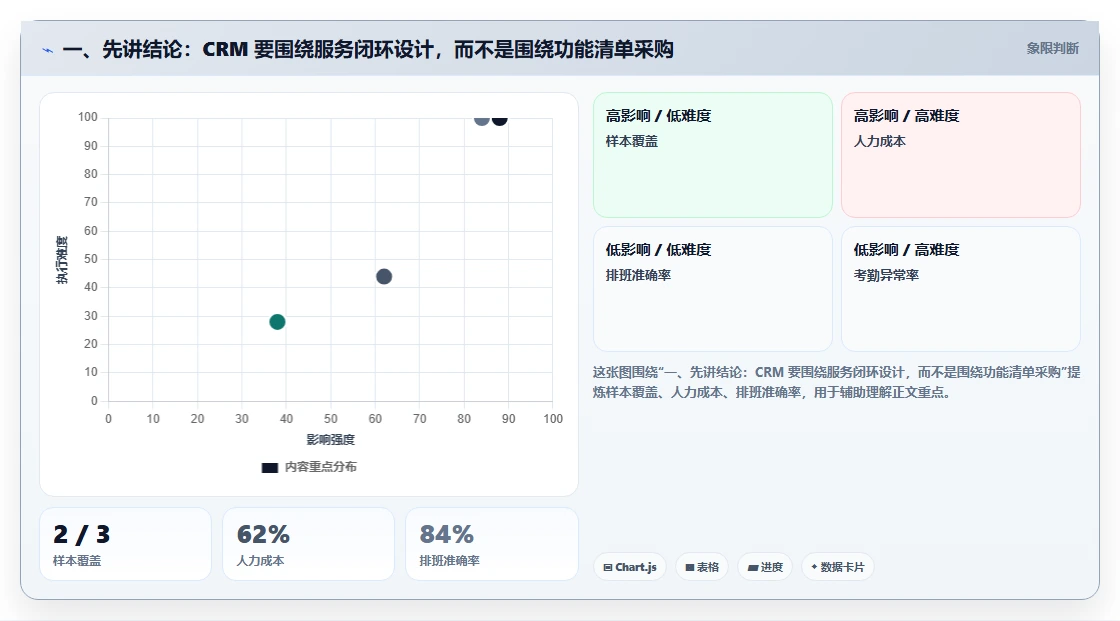Viewport: 1120px width, 621px height.
Task: Click the y-axis tick label 100
Action: click(88, 117)
